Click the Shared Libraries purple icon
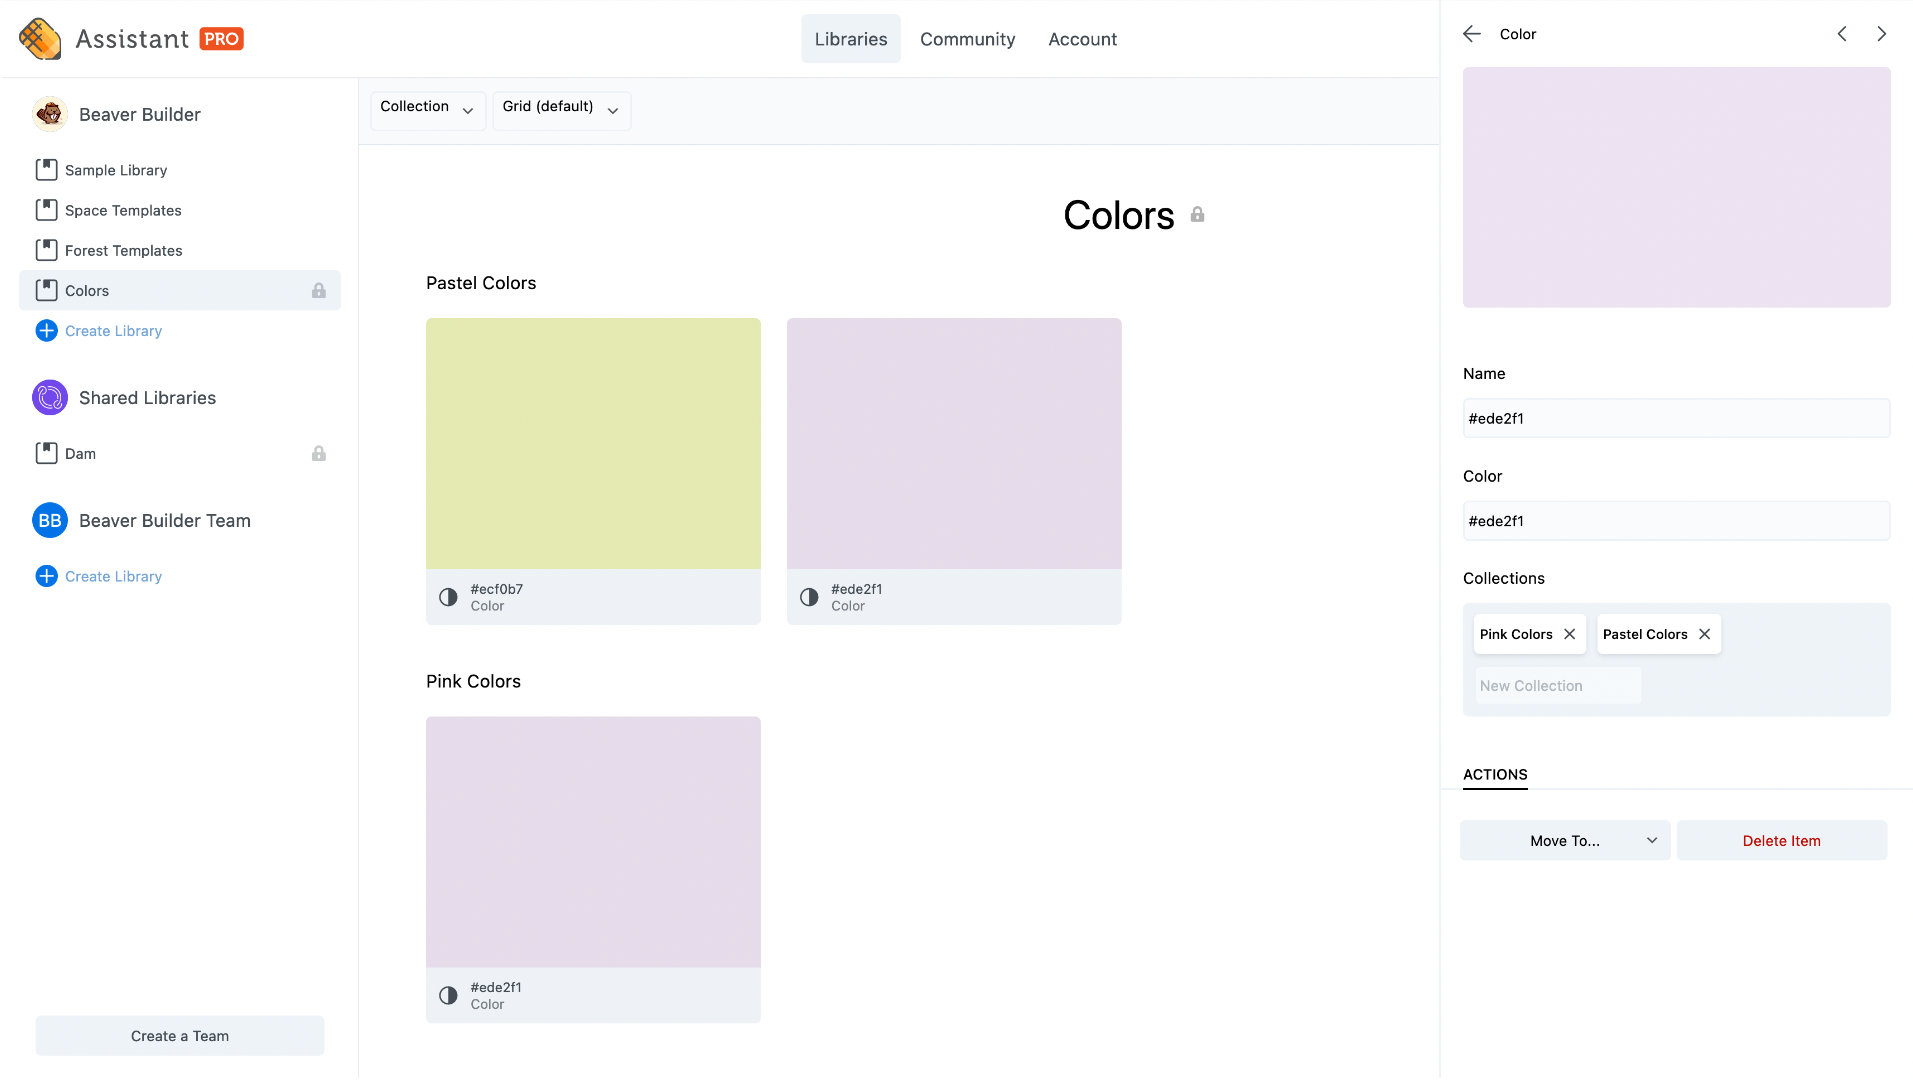Screen dimensions: 1913x1080 coord(48,397)
